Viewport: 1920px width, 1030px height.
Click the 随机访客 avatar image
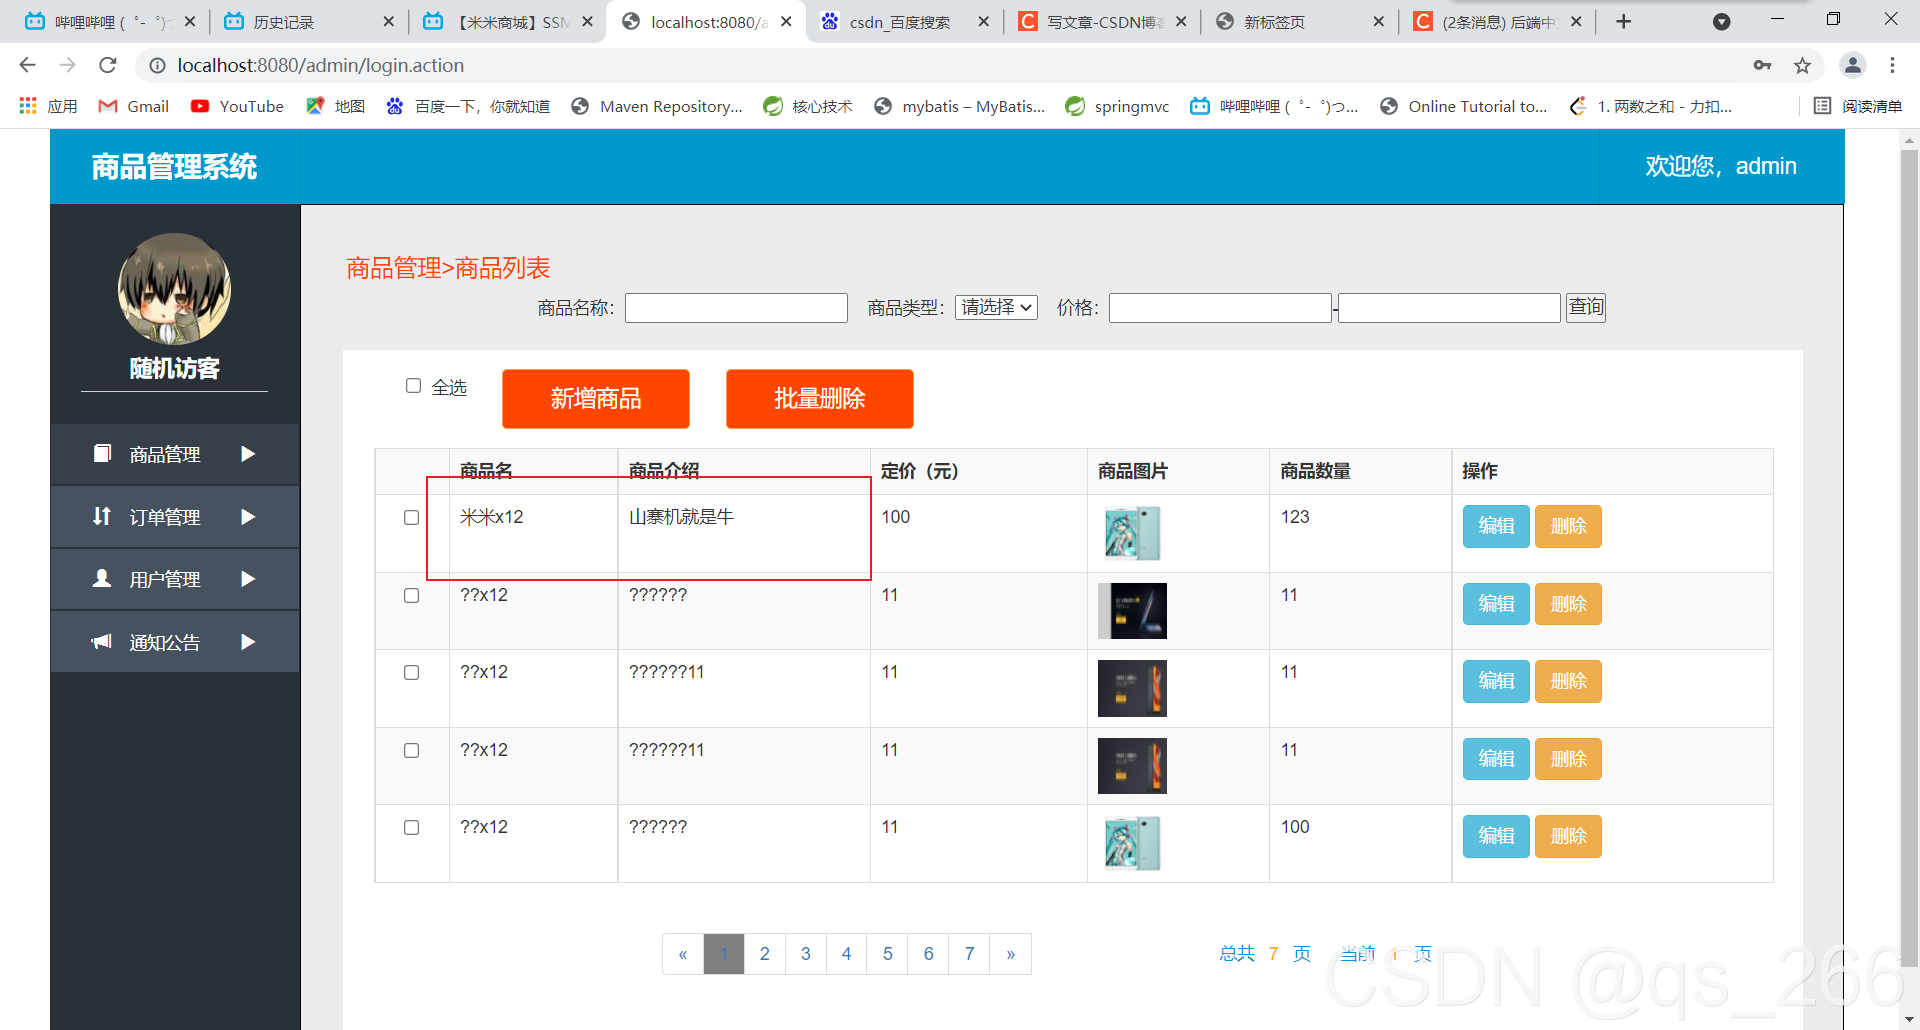pos(174,289)
